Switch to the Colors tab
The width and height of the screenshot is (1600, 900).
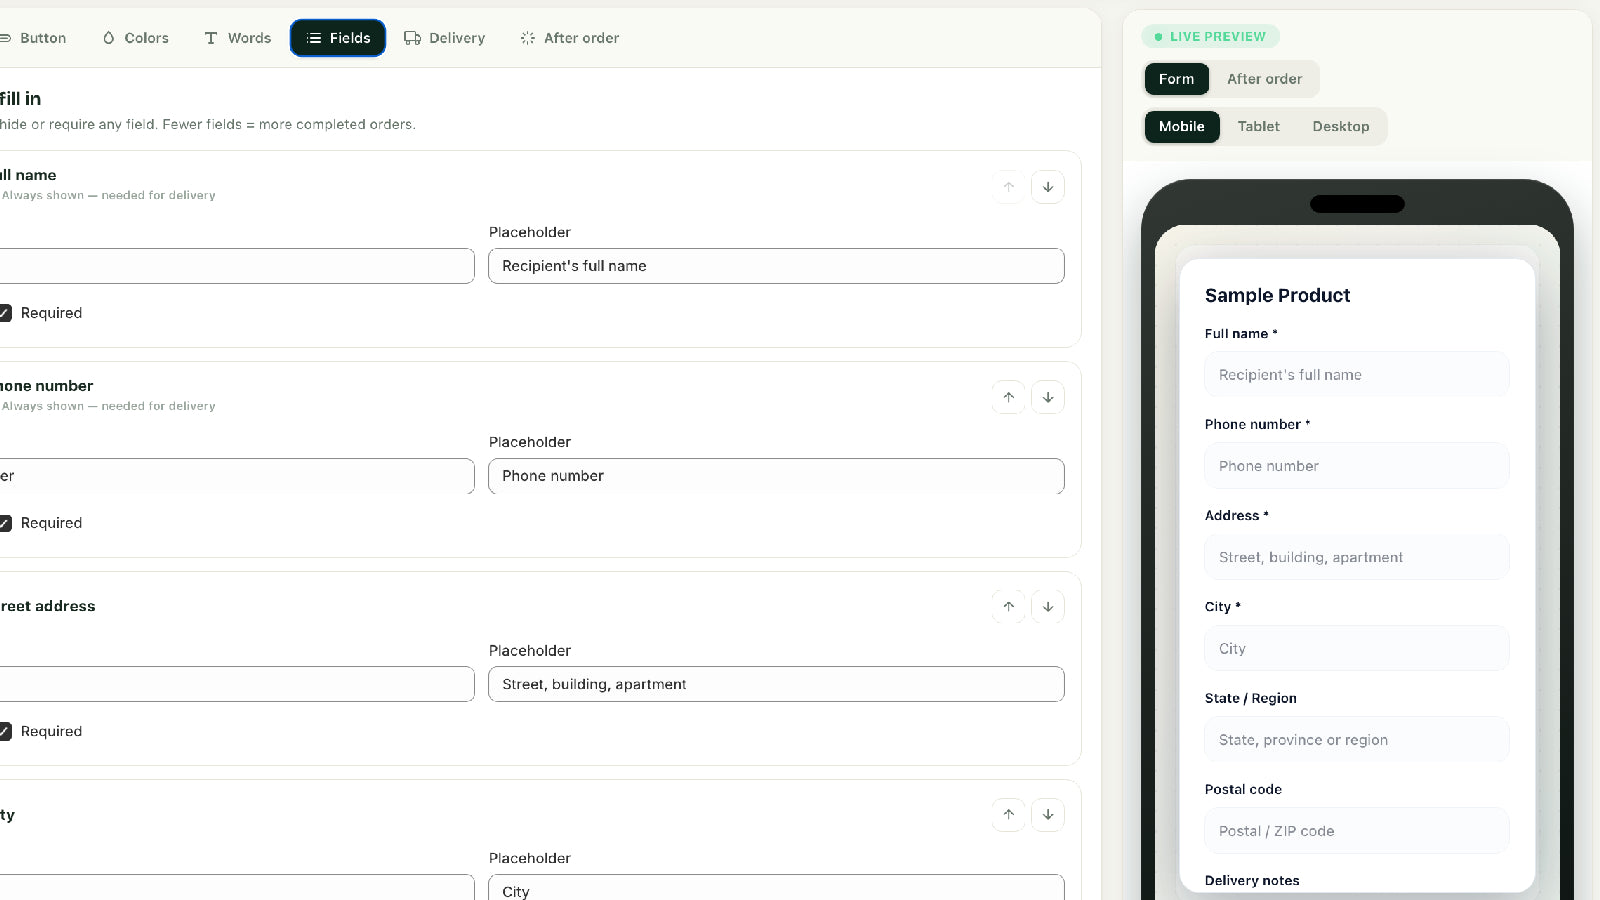click(x=135, y=38)
